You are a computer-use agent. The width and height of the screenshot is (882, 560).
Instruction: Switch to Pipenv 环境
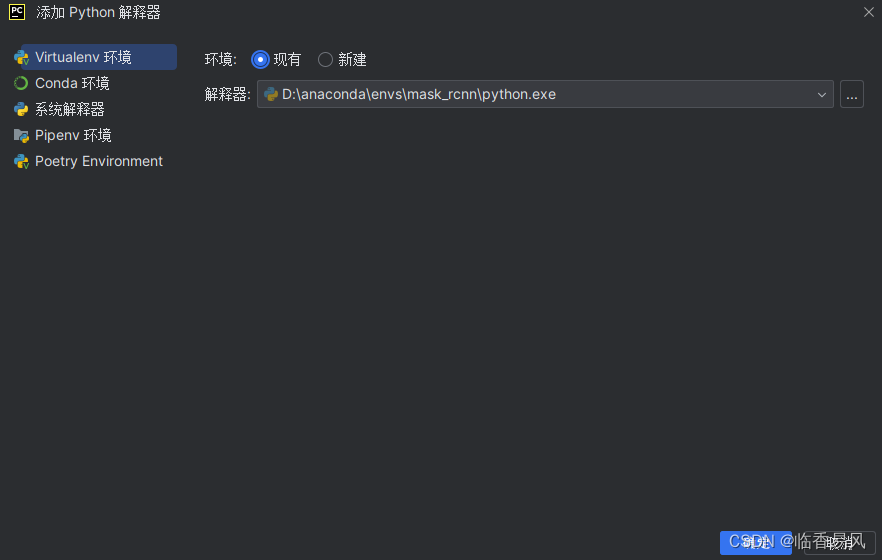pyautogui.click(x=73, y=135)
